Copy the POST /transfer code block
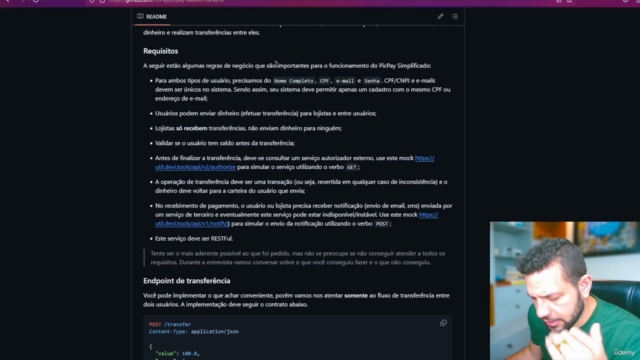Image resolution: width=640 pixels, height=360 pixels. [x=443, y=323]
